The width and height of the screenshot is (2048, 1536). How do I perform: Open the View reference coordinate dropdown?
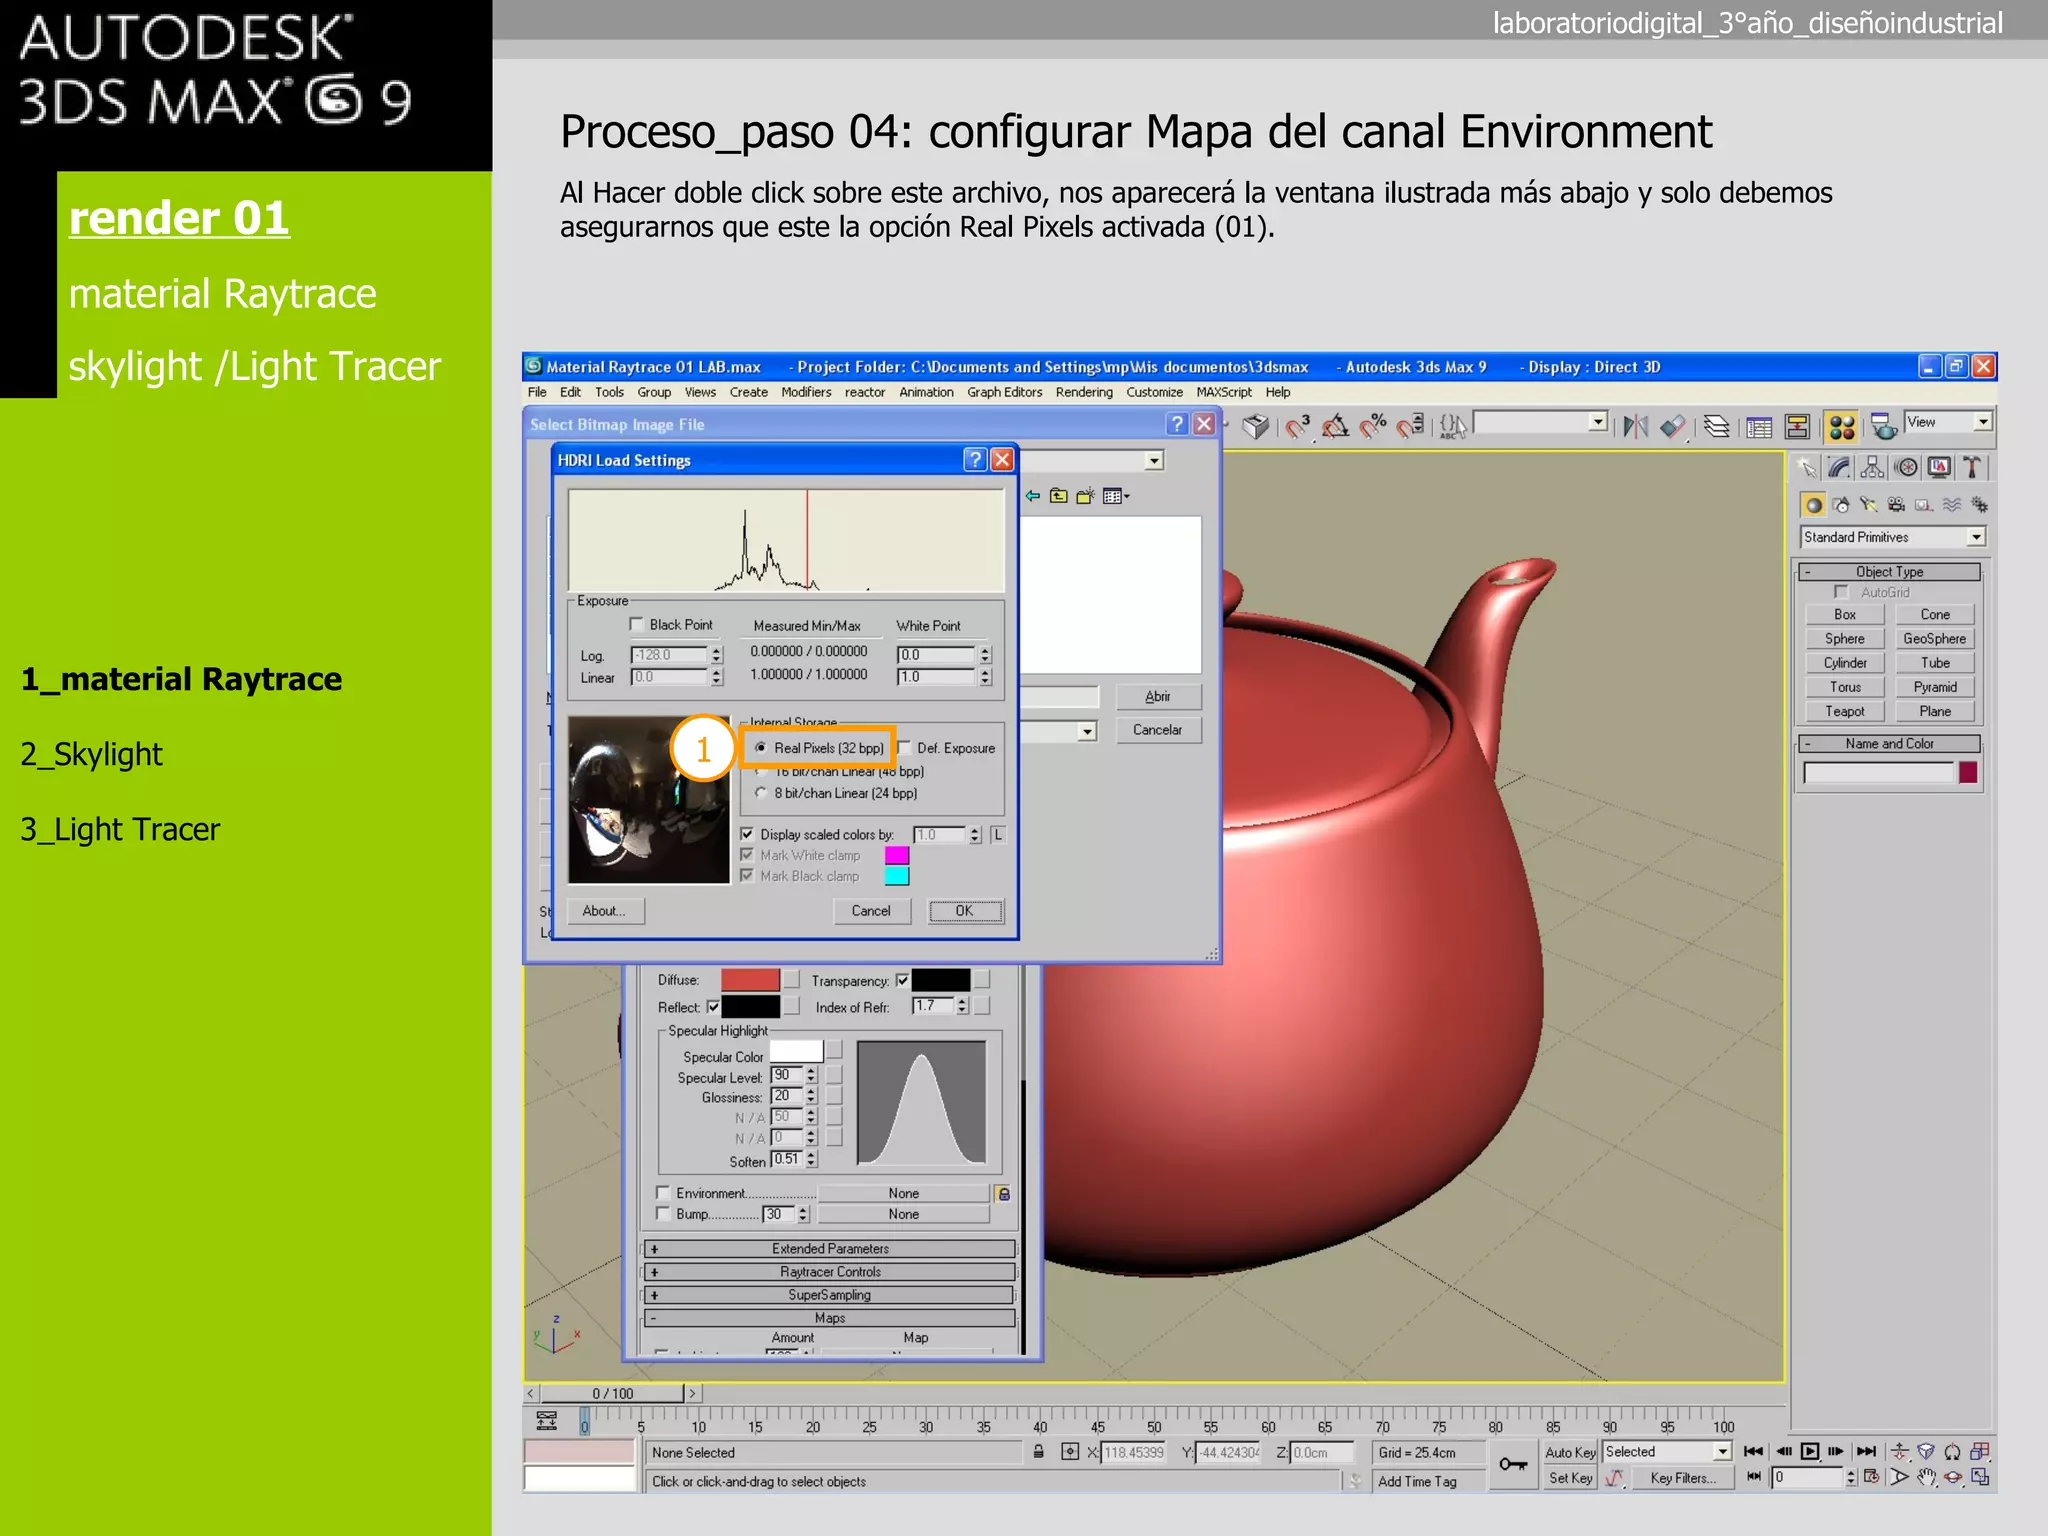1948,422
